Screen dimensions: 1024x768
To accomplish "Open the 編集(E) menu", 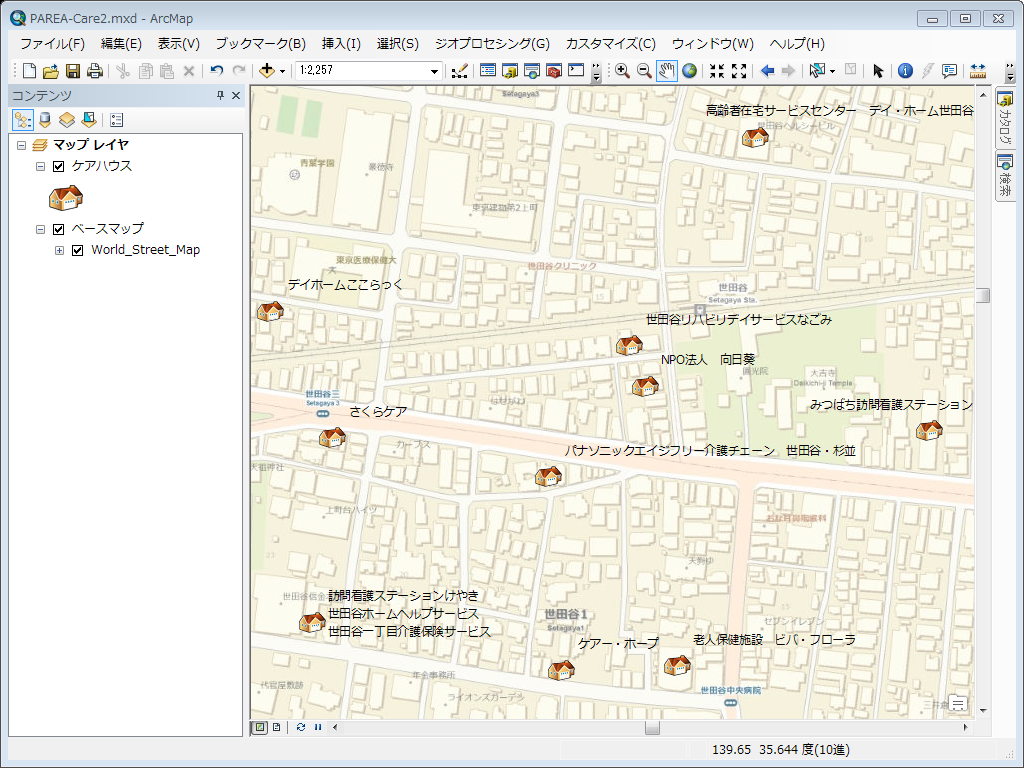I will [x=121, y=44].
